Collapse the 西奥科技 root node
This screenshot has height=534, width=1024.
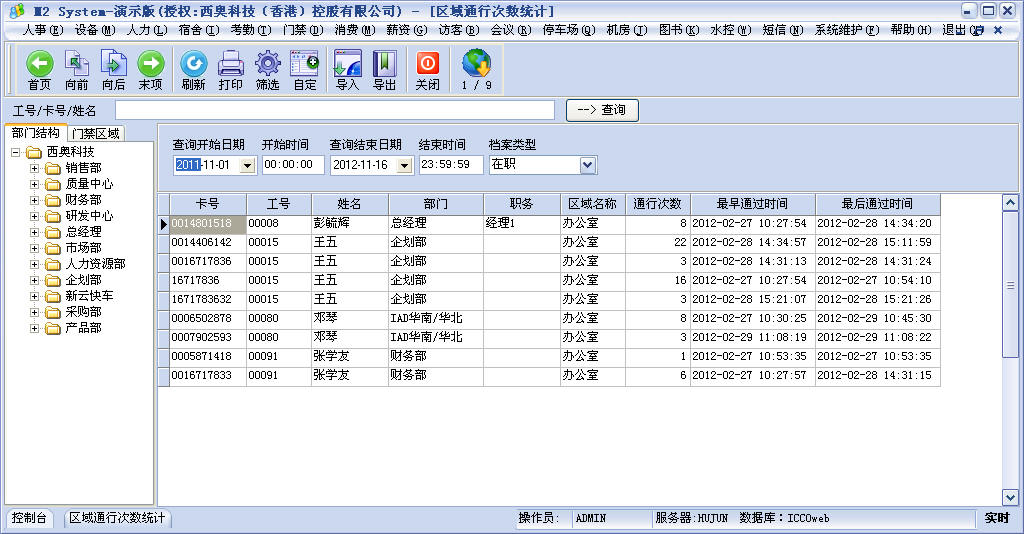[x=16, y=152]
